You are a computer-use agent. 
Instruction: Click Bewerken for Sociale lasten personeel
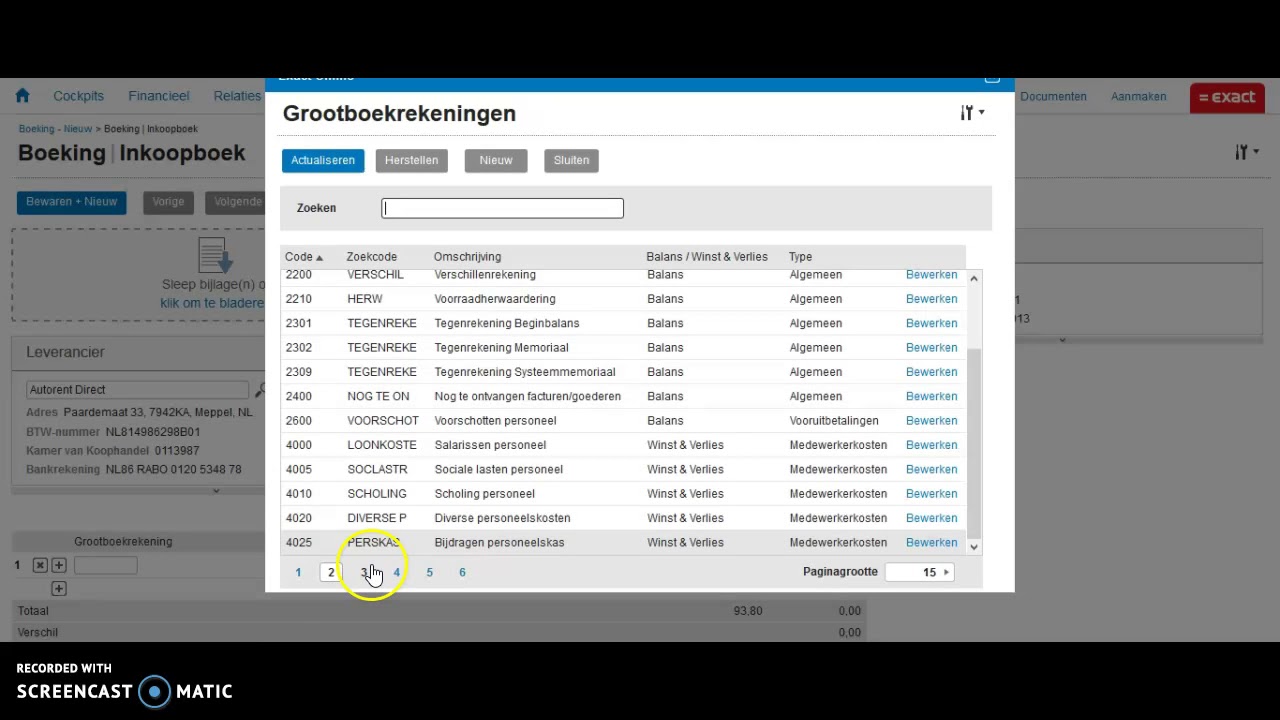click(x=931, y=469)
